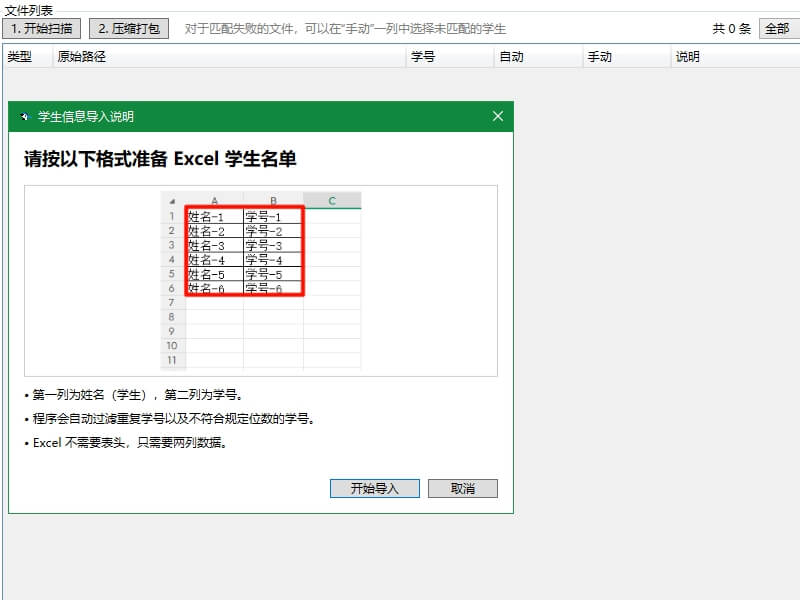Select column B header in the Excel preview
800x600 pixels.
point(272,200)
